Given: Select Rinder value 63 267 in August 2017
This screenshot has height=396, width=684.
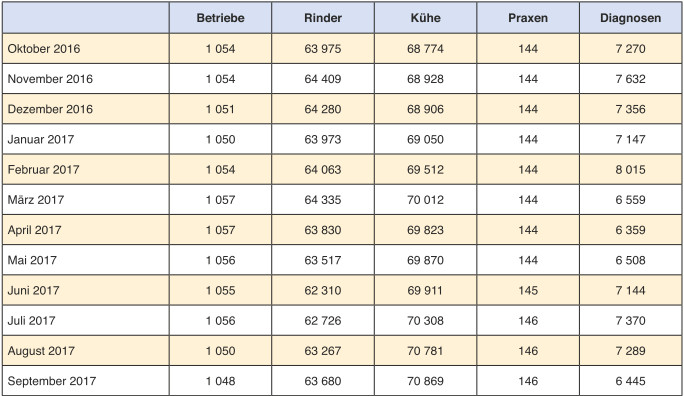Looking at the screenshot, I should [323, 351].
